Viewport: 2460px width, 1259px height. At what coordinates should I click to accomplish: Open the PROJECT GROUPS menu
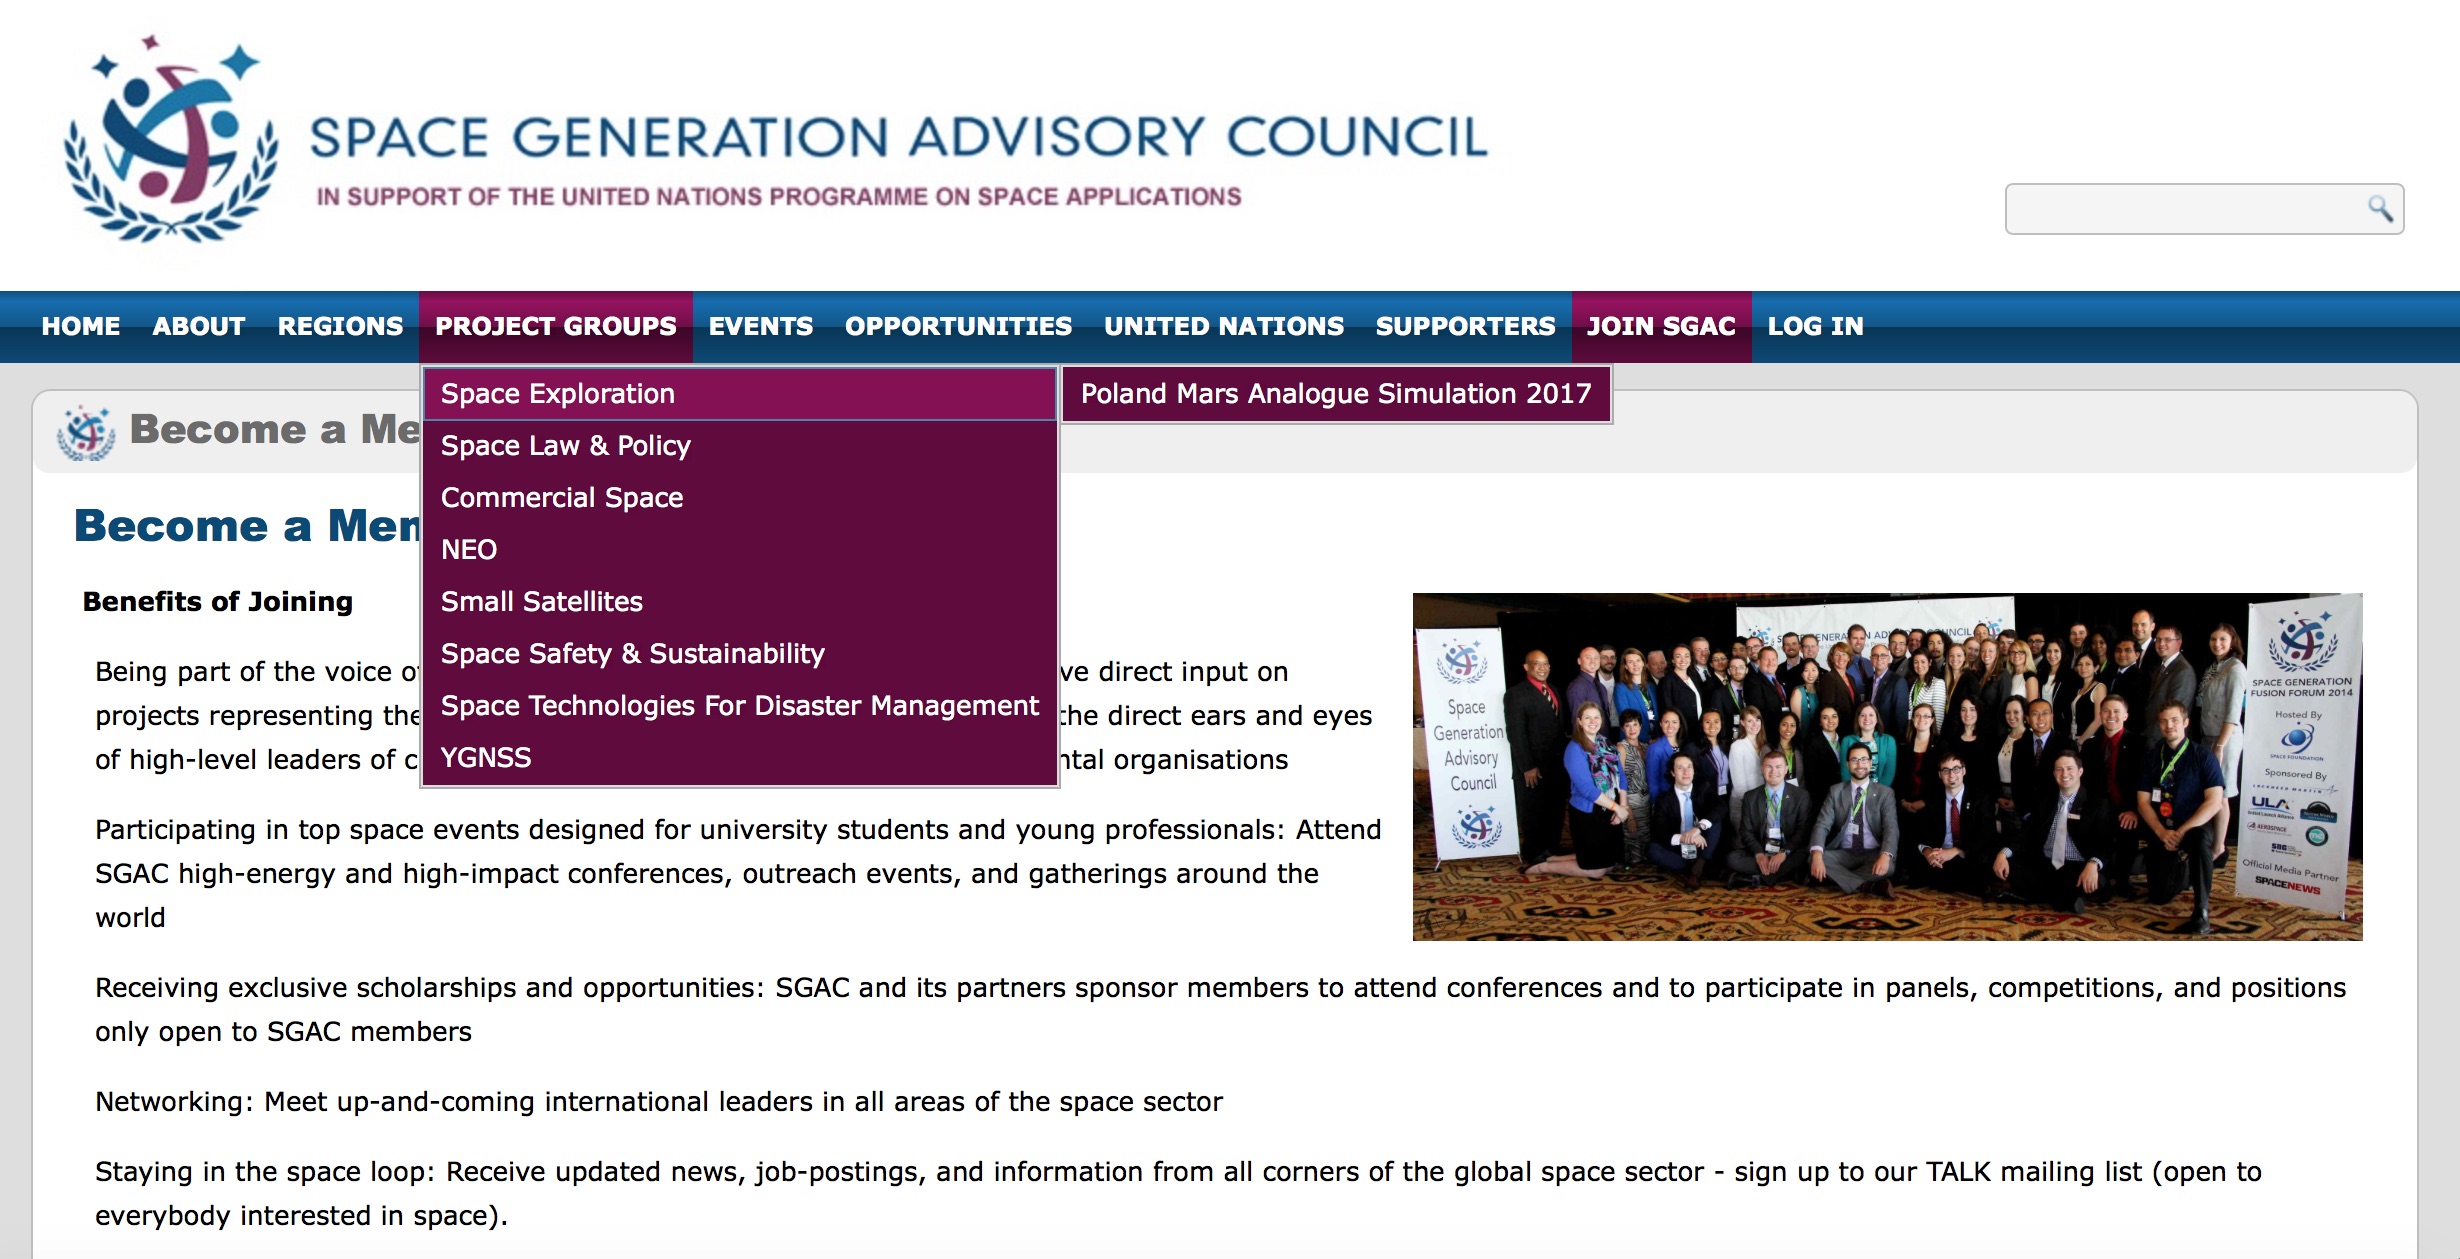click(556, 326)
